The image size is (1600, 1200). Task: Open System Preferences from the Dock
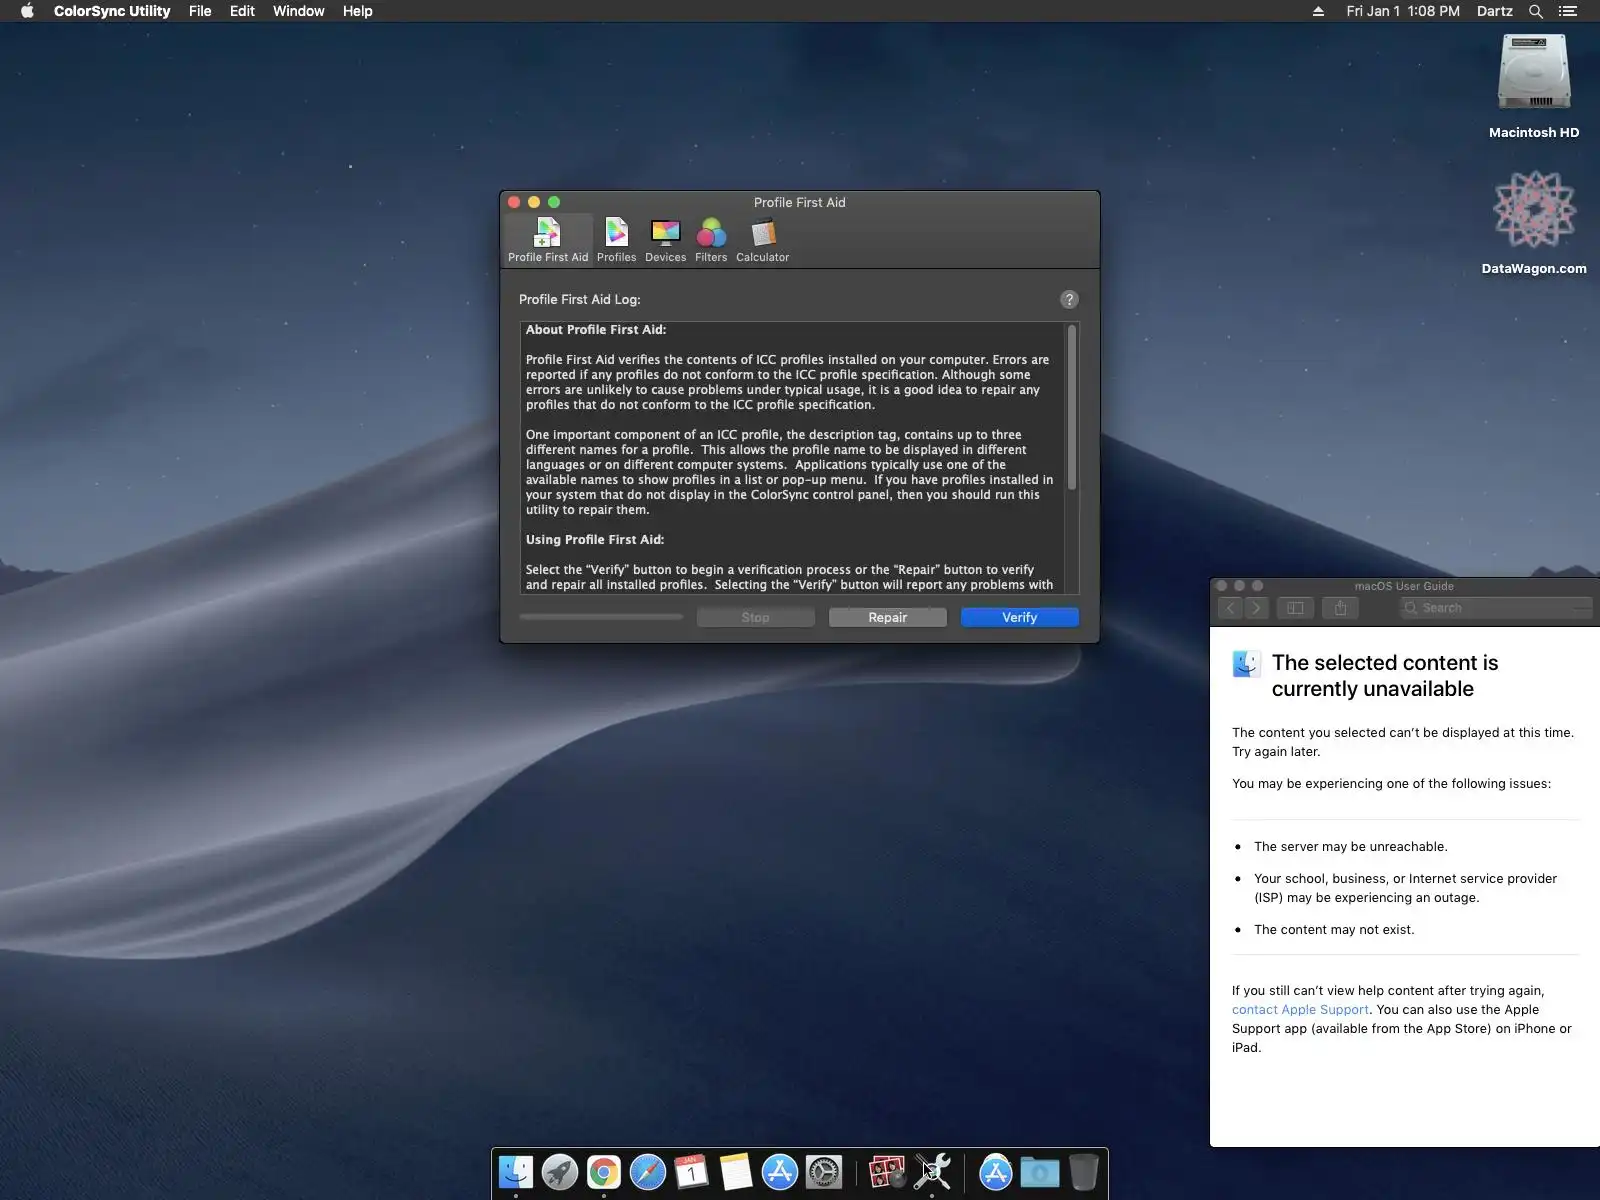824,1172
